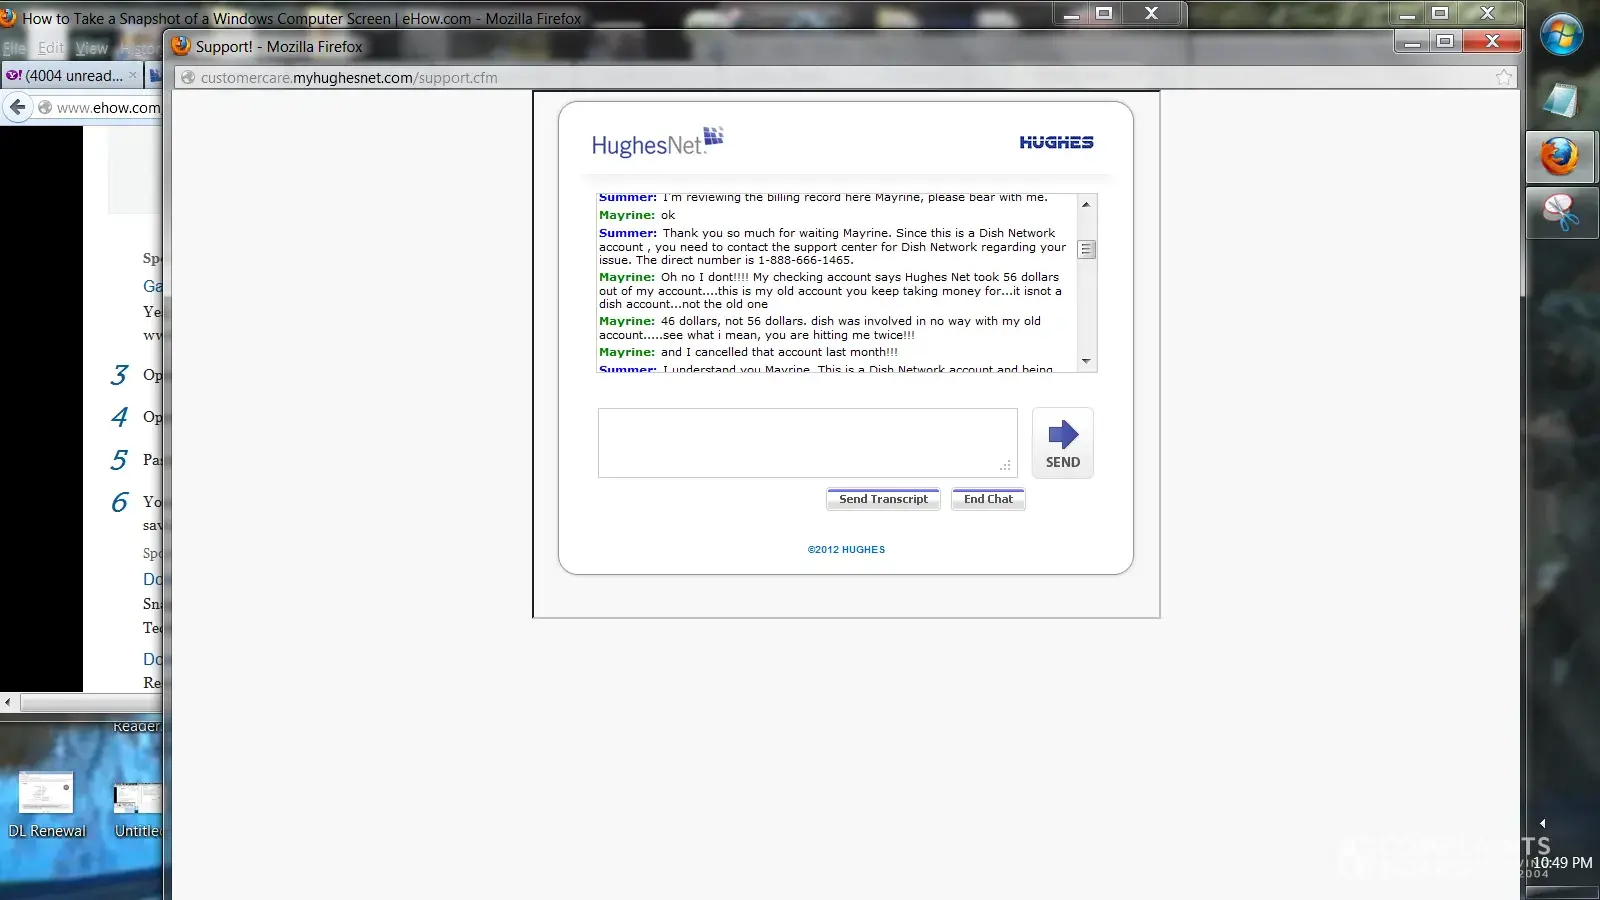The image size is (1600, 900).
Task: Open the DL Renewal desktop icon
Action: coord(47,803)
